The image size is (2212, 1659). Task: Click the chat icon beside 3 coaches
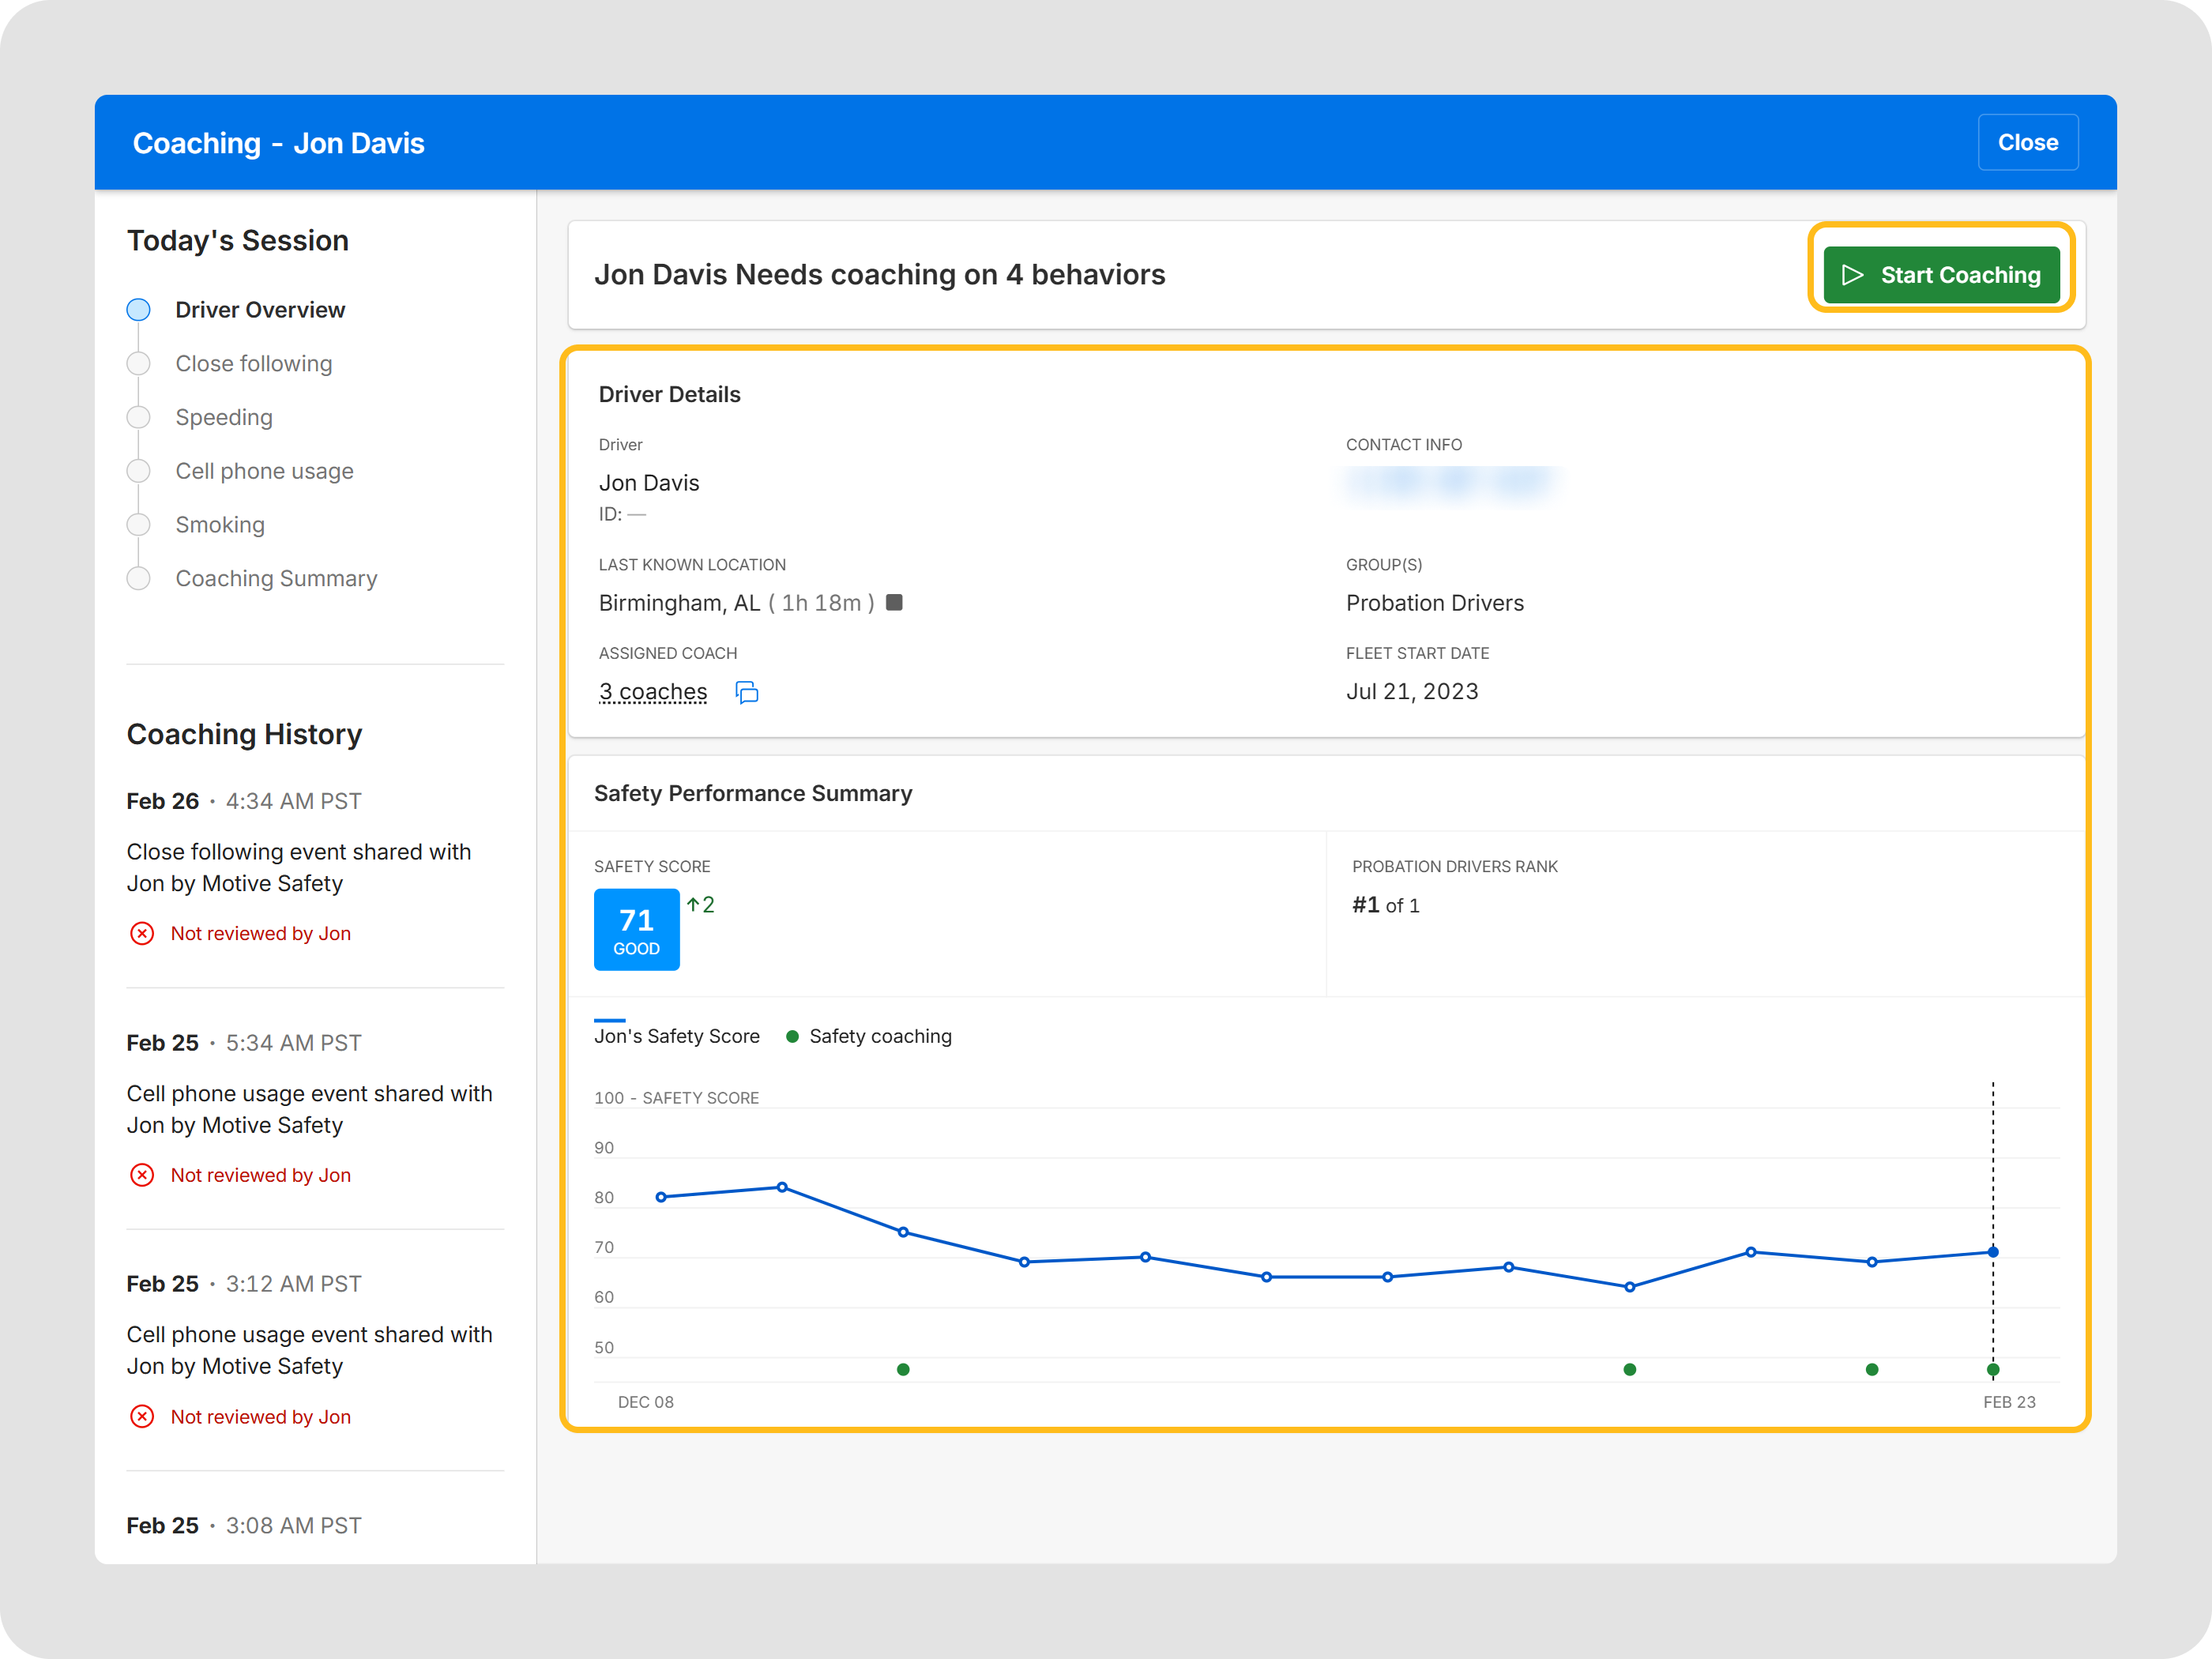[x=747, y=692]
